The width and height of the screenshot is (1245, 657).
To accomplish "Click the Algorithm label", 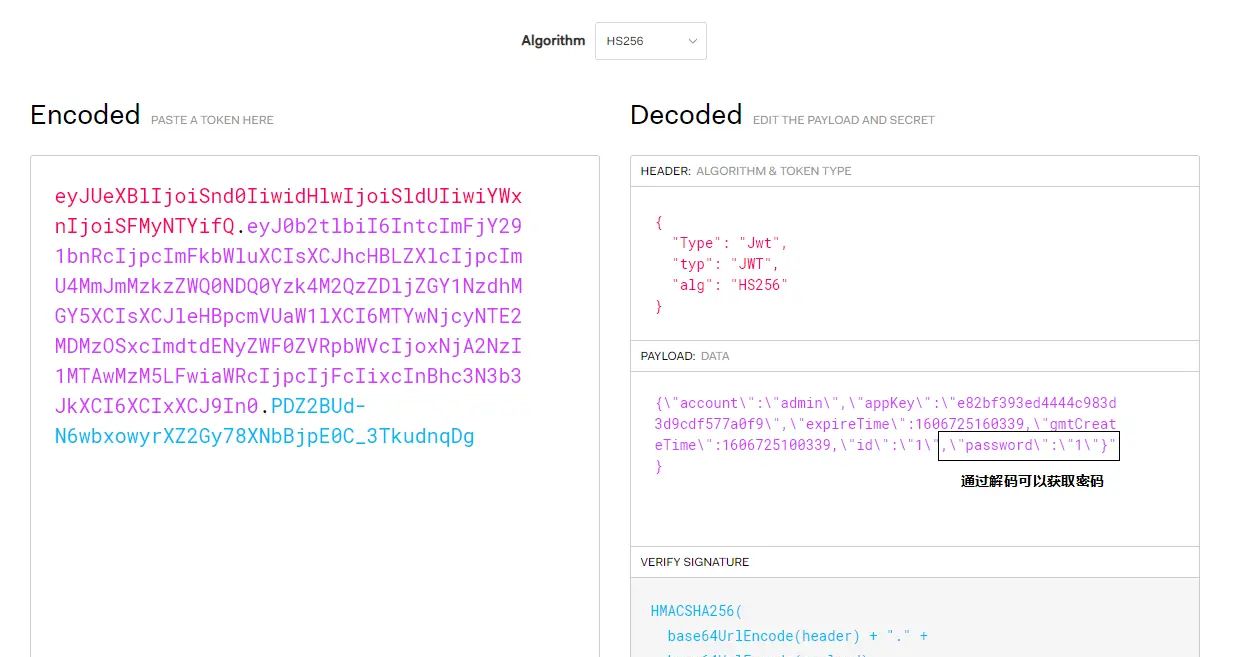I will point(552,41).
